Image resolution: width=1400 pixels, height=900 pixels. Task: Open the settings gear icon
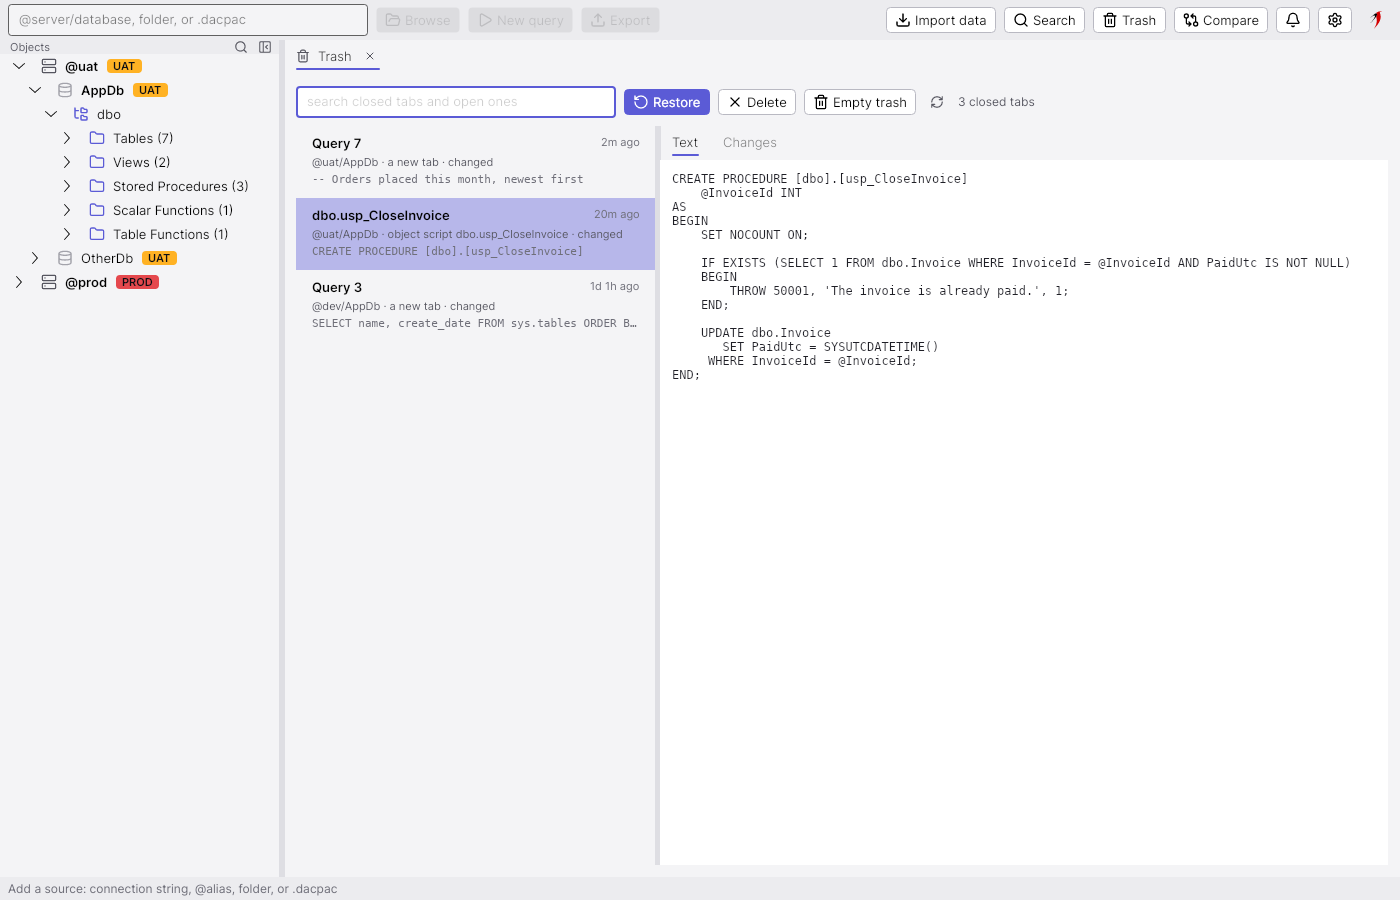1335,20
